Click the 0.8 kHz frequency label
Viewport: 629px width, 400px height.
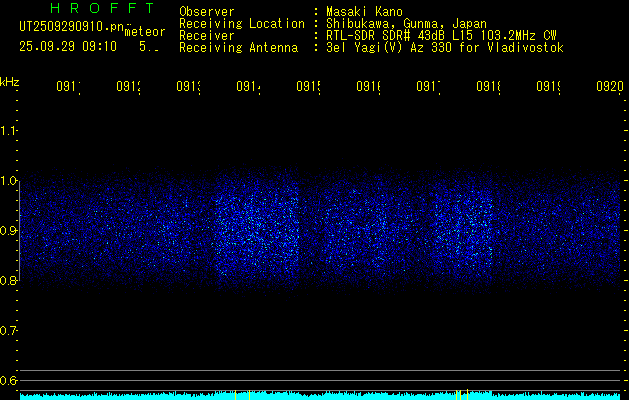(8, 280)
